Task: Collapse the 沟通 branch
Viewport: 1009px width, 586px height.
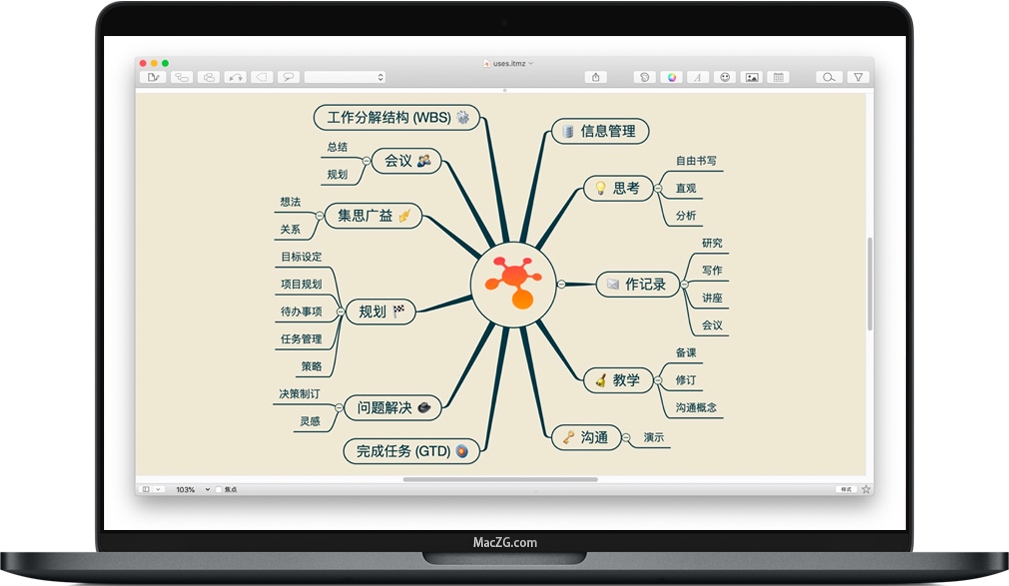Action: point(625,437)
